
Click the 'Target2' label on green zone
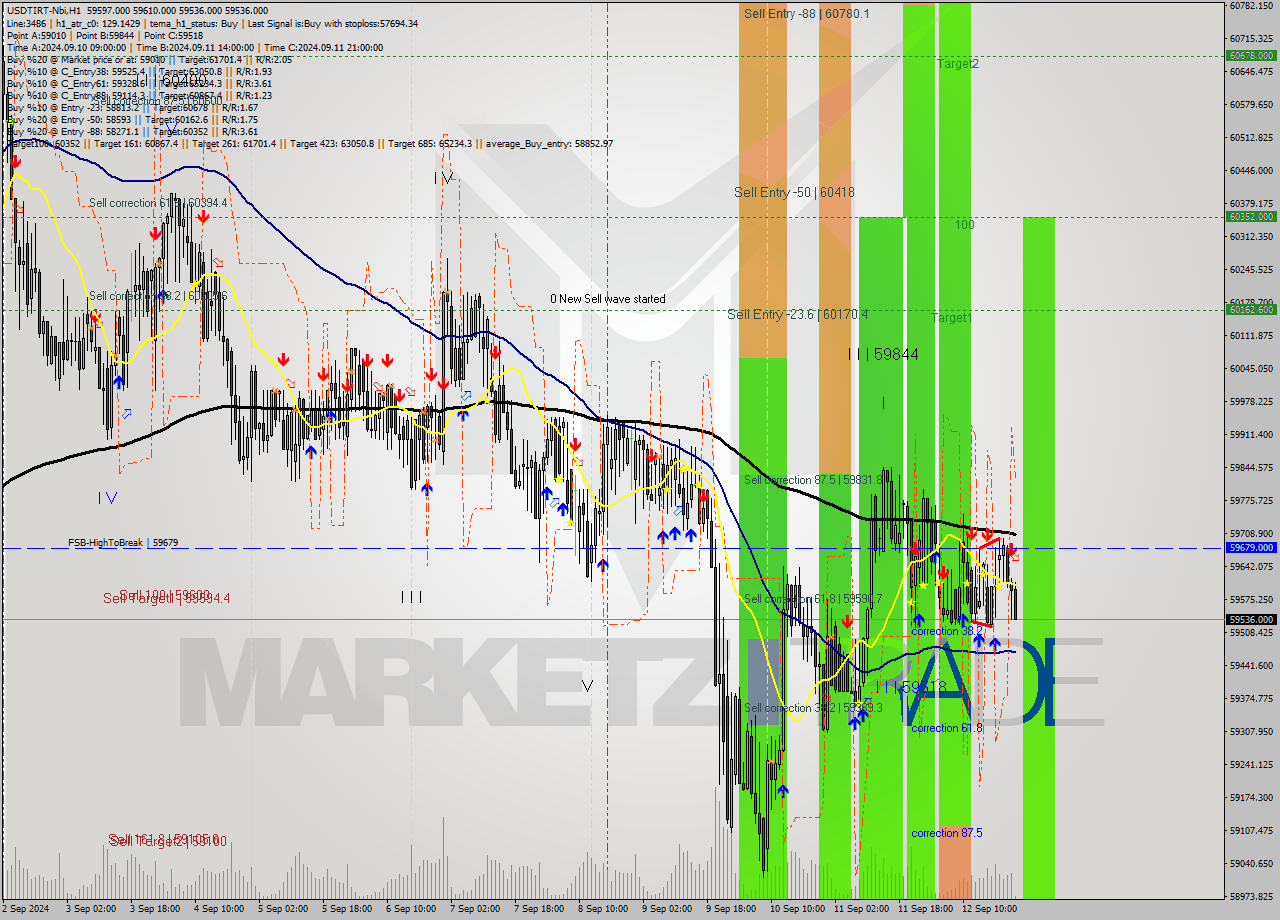tap(958, 63)
